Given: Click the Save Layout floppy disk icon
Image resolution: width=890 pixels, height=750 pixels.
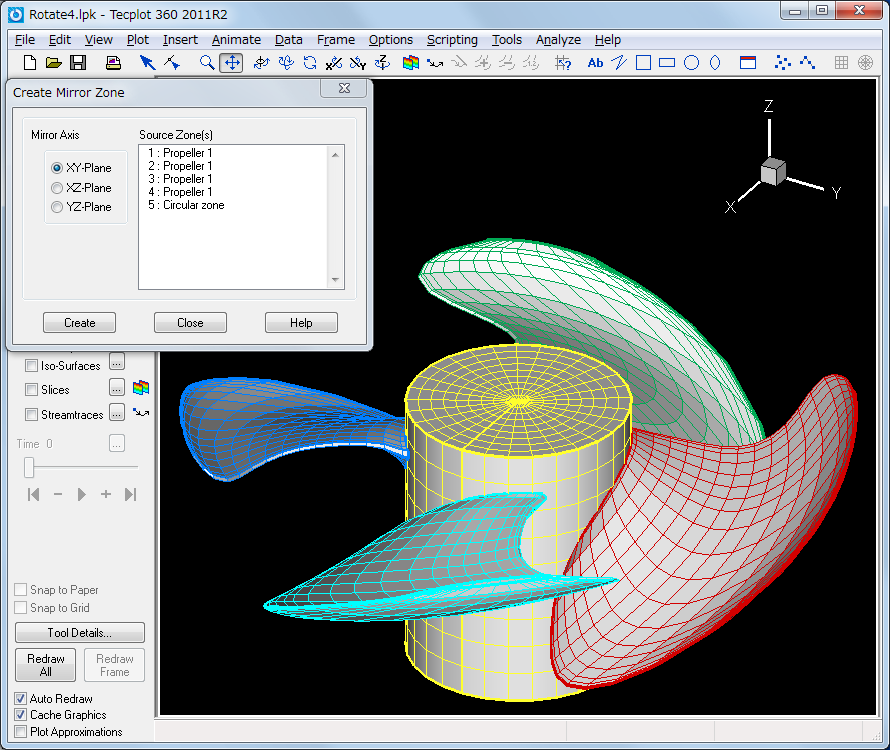Looking at the screenshot, I should point(78,62).
